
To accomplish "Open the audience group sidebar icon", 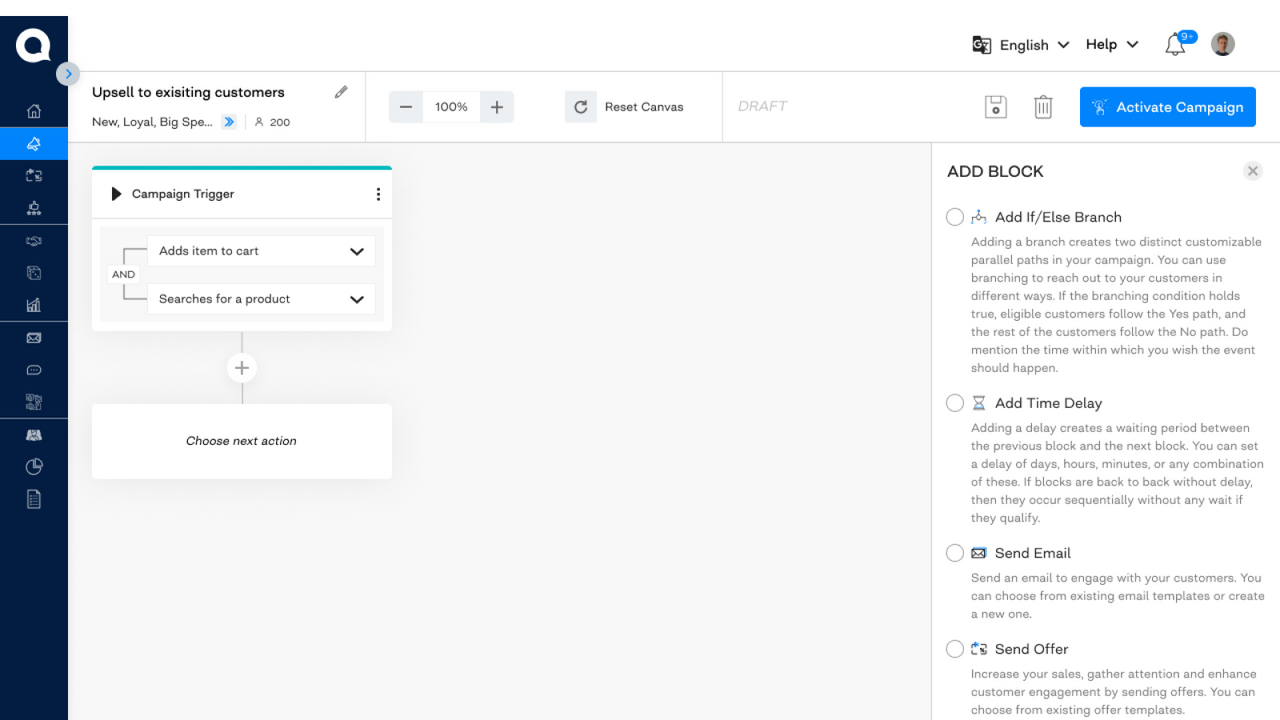I will [x=34, y=435].
